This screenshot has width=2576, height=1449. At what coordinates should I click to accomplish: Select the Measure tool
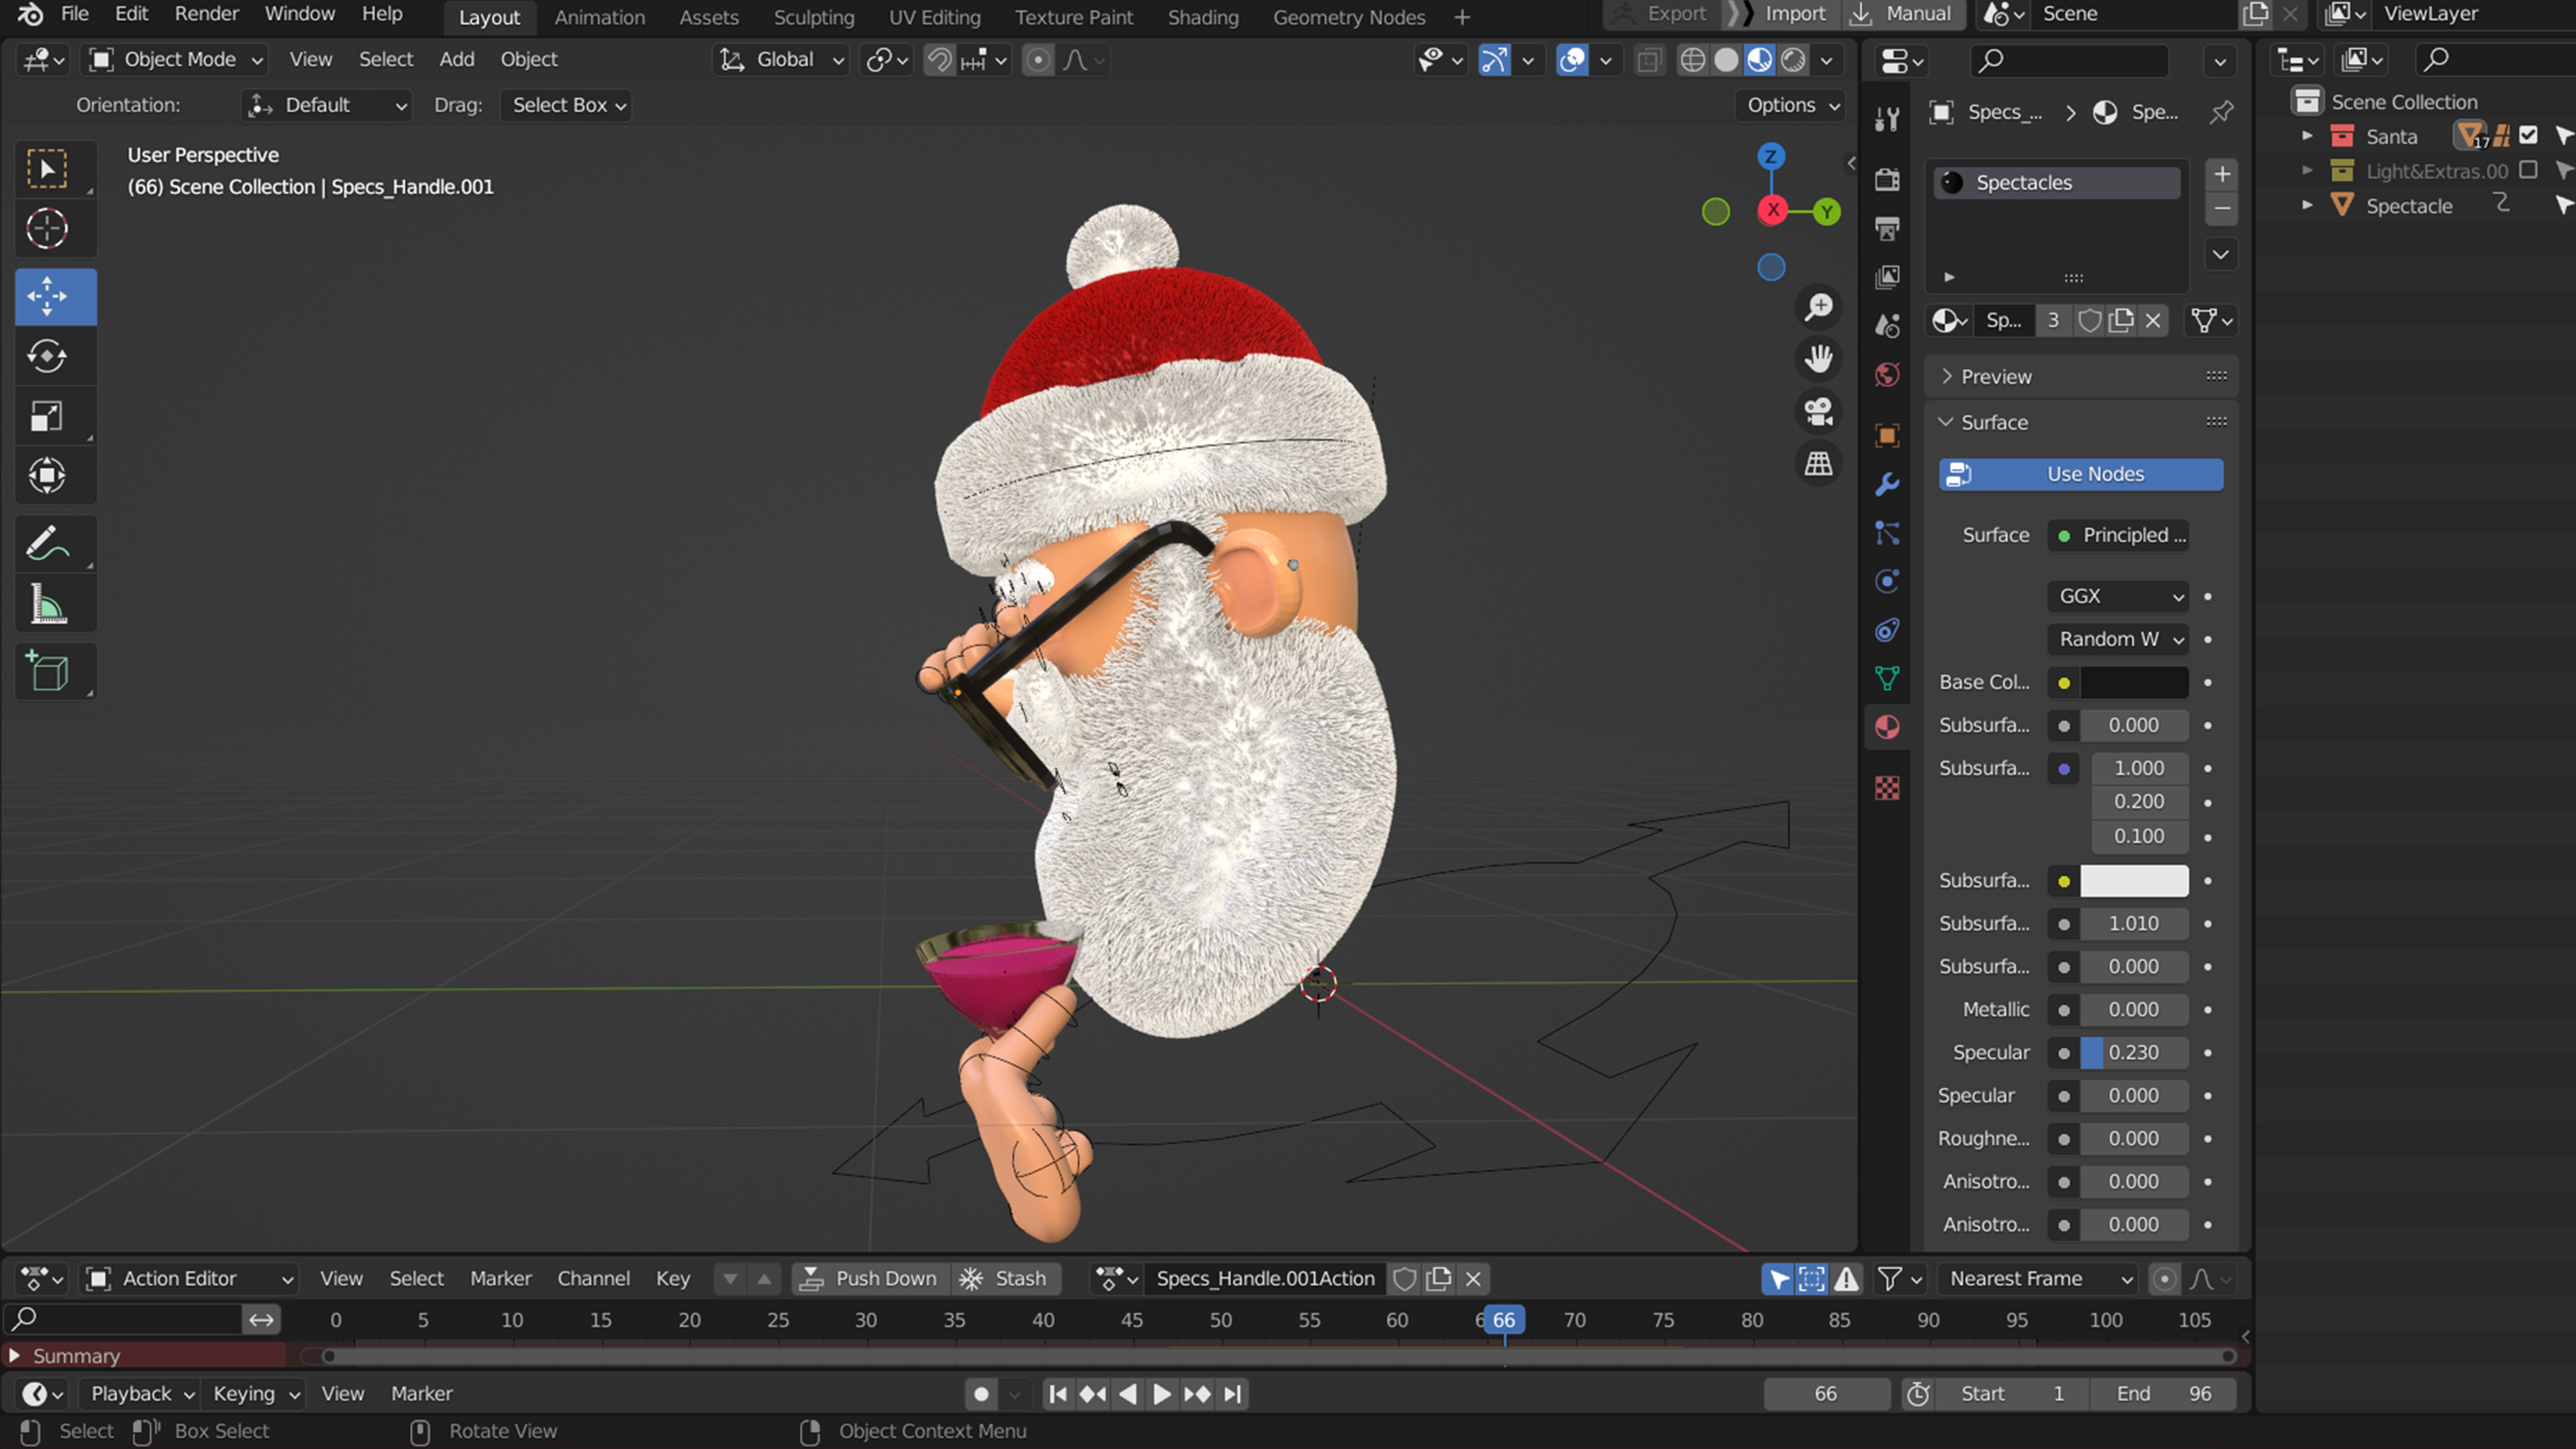tap(47, 604)
